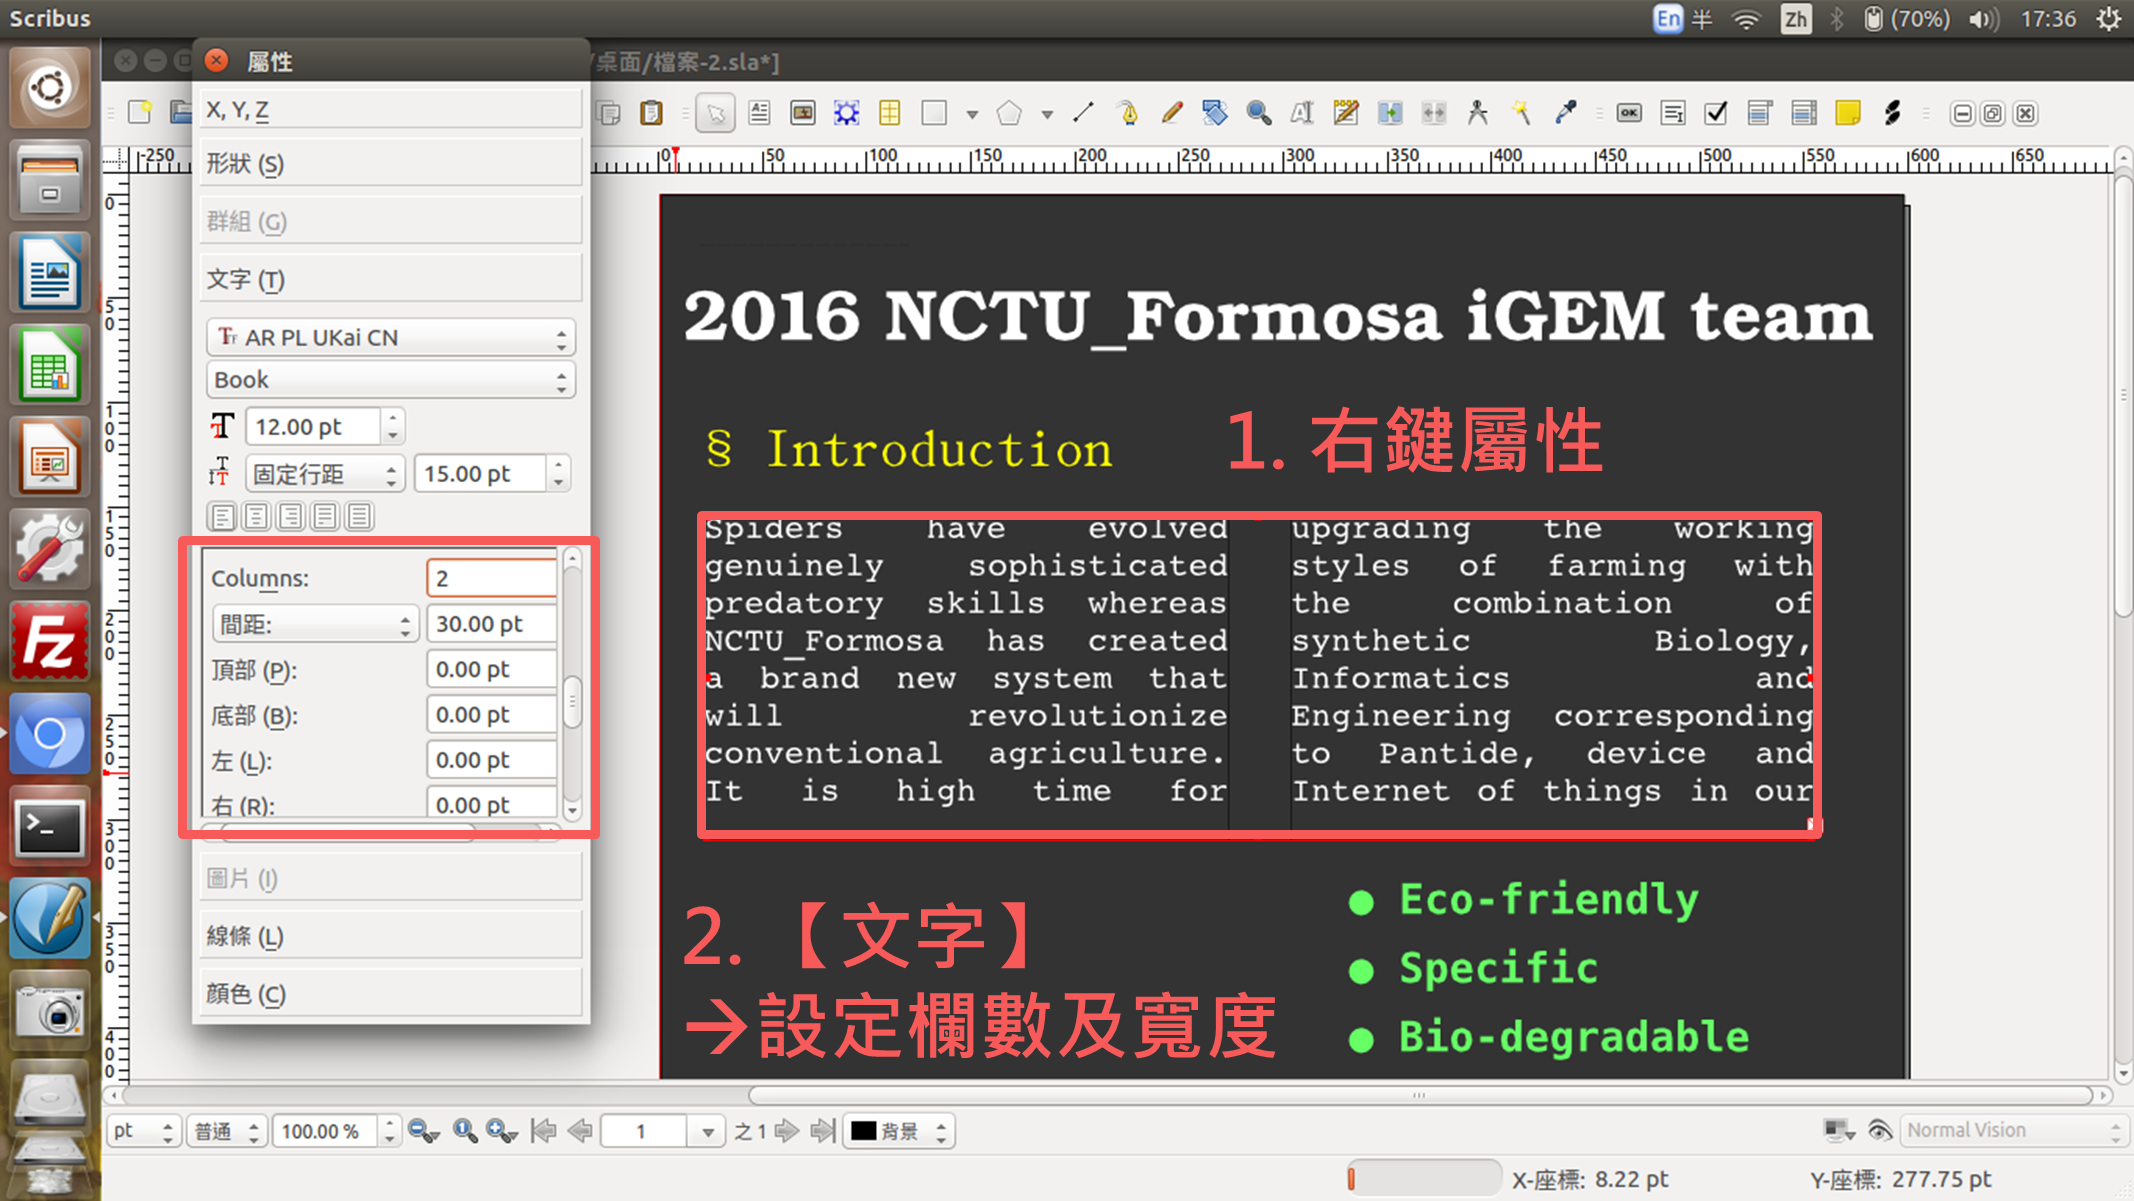2134x1201 pixels.
Task: Choose the Edit Contents of Frame tool
Action: tap(1302, 113)
